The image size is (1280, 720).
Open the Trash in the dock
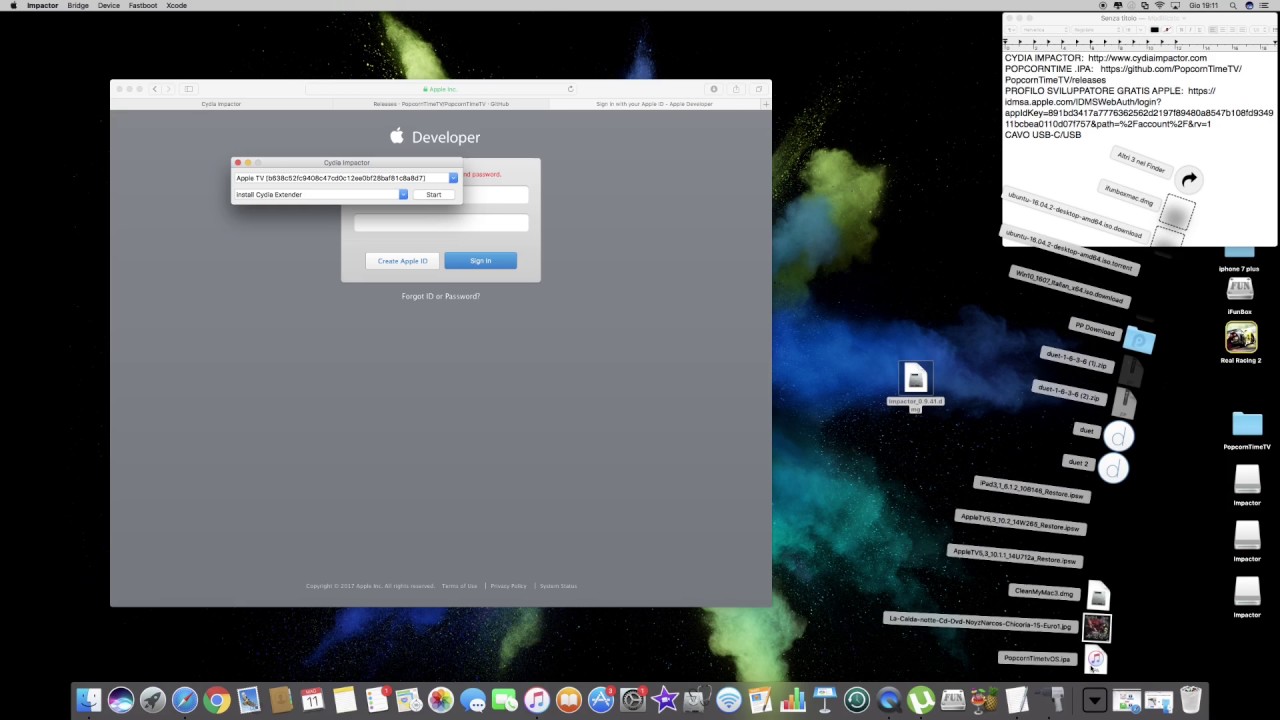pyautogui.click(x=1191, y=700)
